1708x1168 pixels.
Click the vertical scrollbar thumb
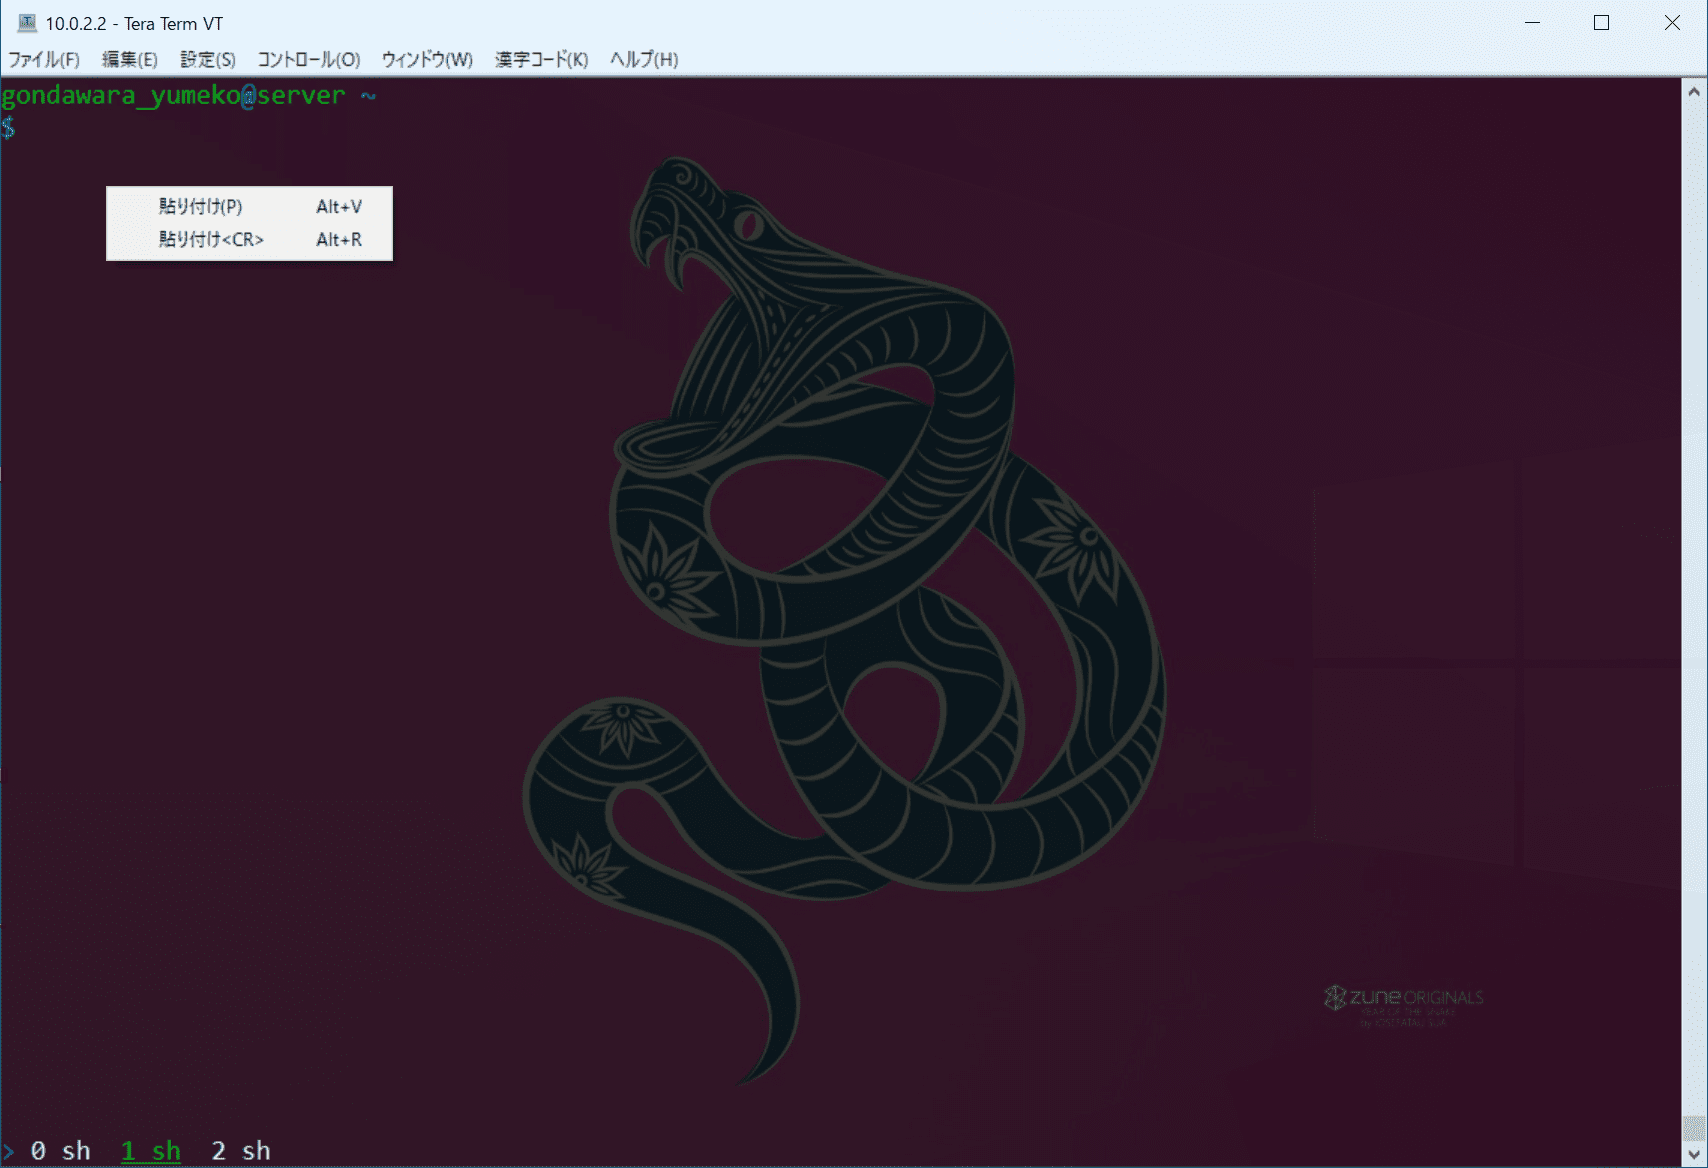click(1694, 1128)
